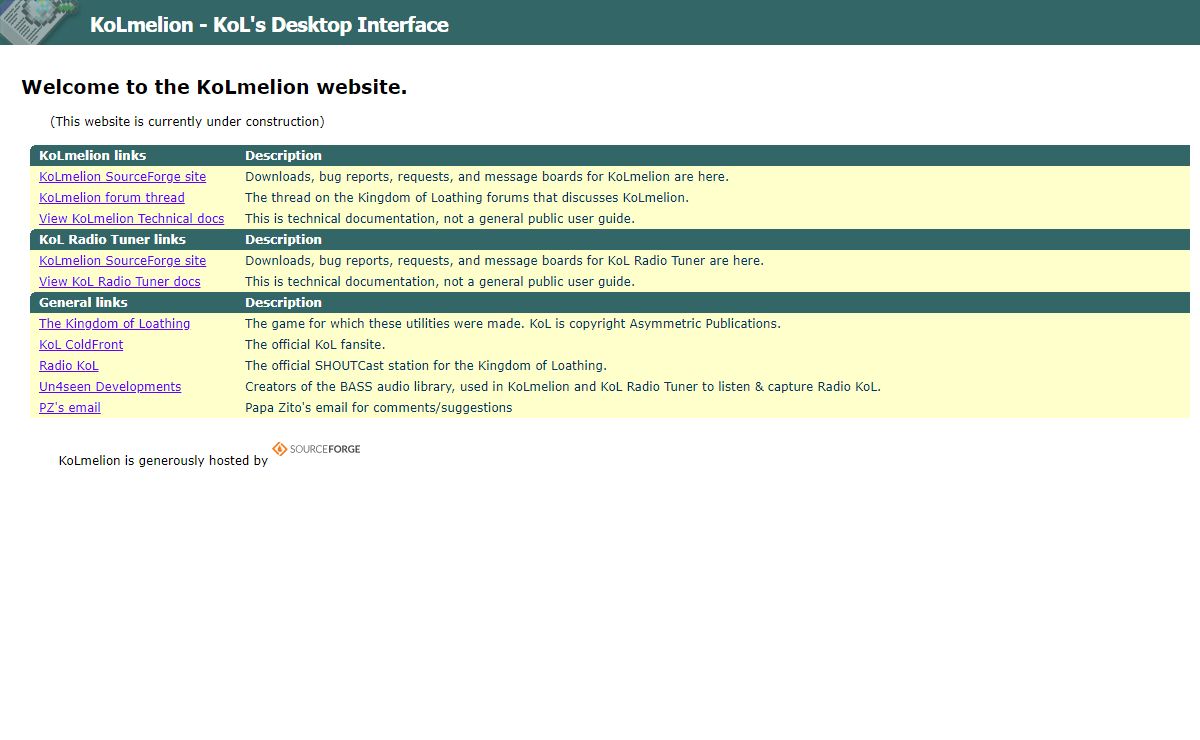Screen dimensions: 1200x740
Task: Click the 'KoLmelion is generously hosted by' text
Action: pyautogui.click(x=163, y=461)
